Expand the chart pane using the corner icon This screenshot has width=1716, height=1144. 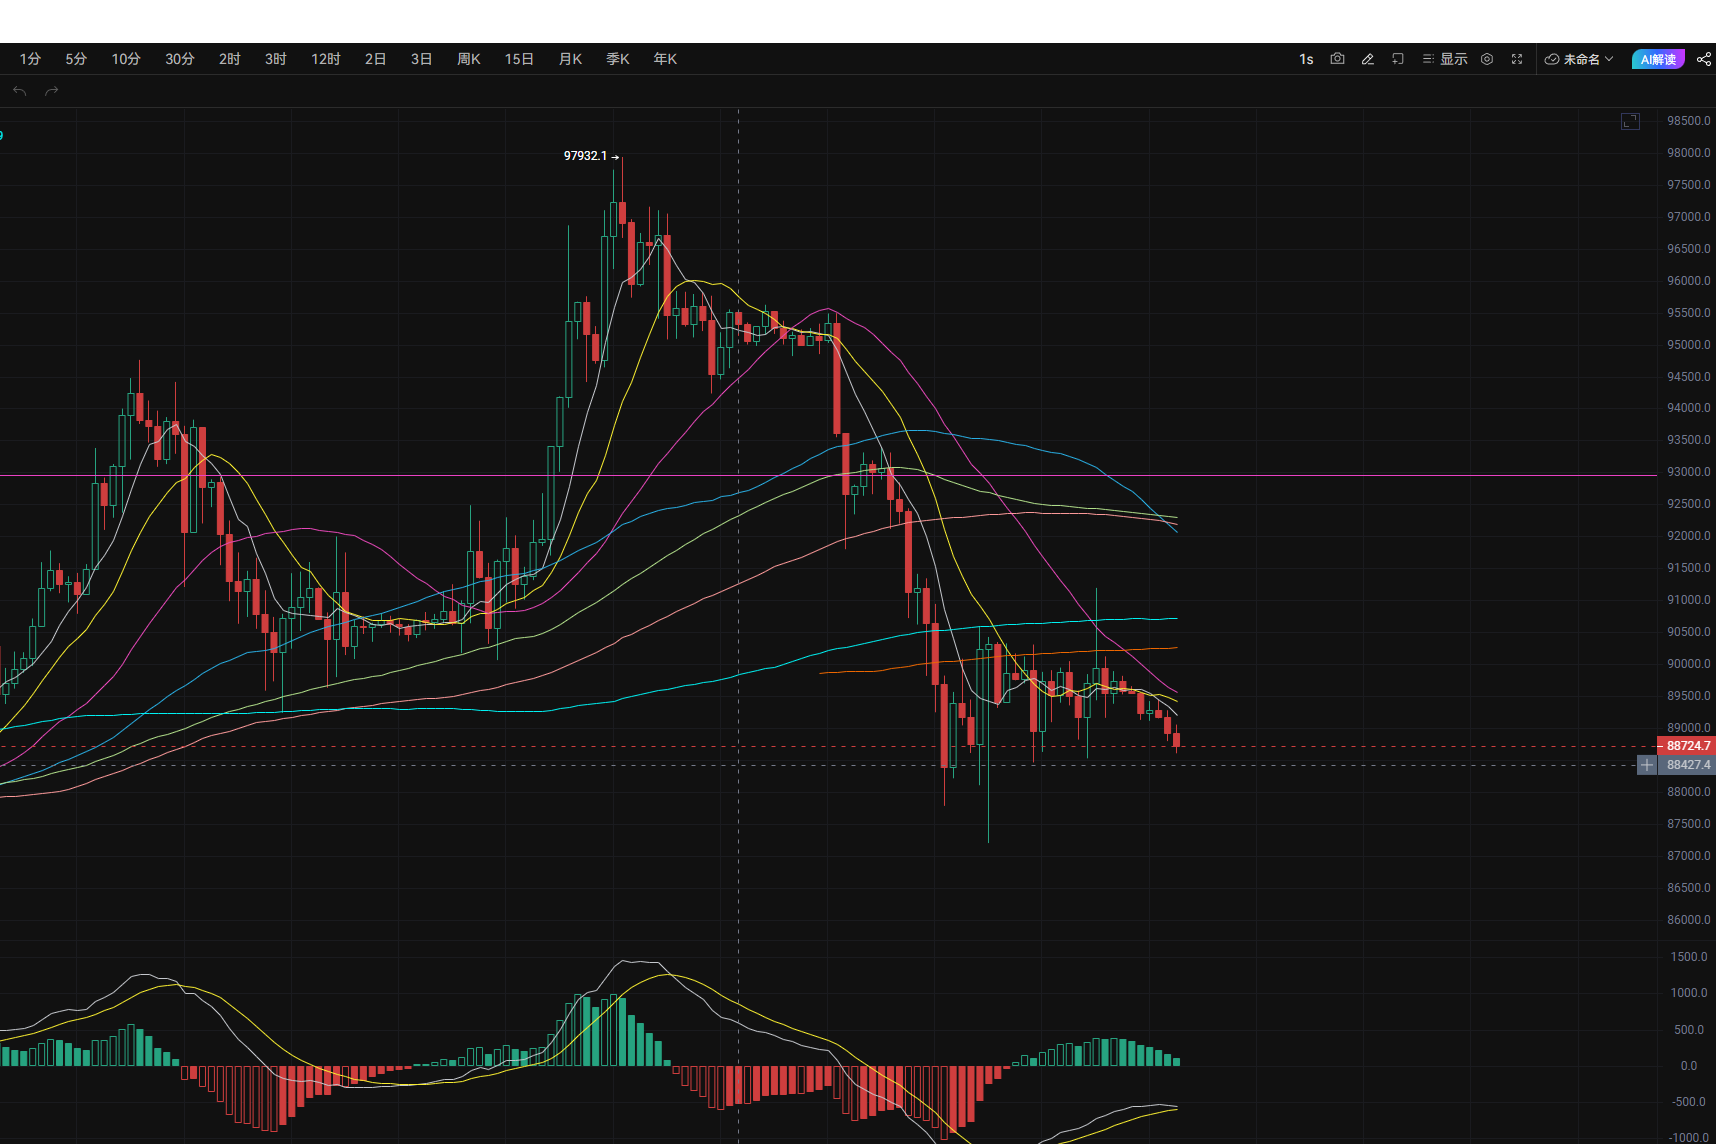point(1630,121)
